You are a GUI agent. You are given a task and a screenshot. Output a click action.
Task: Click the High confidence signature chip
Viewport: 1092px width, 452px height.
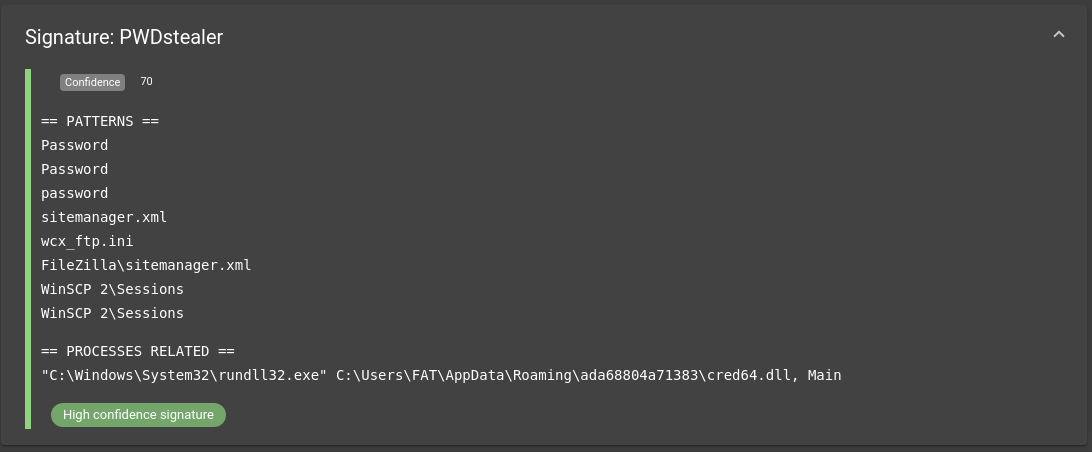[x=138, y=415]
